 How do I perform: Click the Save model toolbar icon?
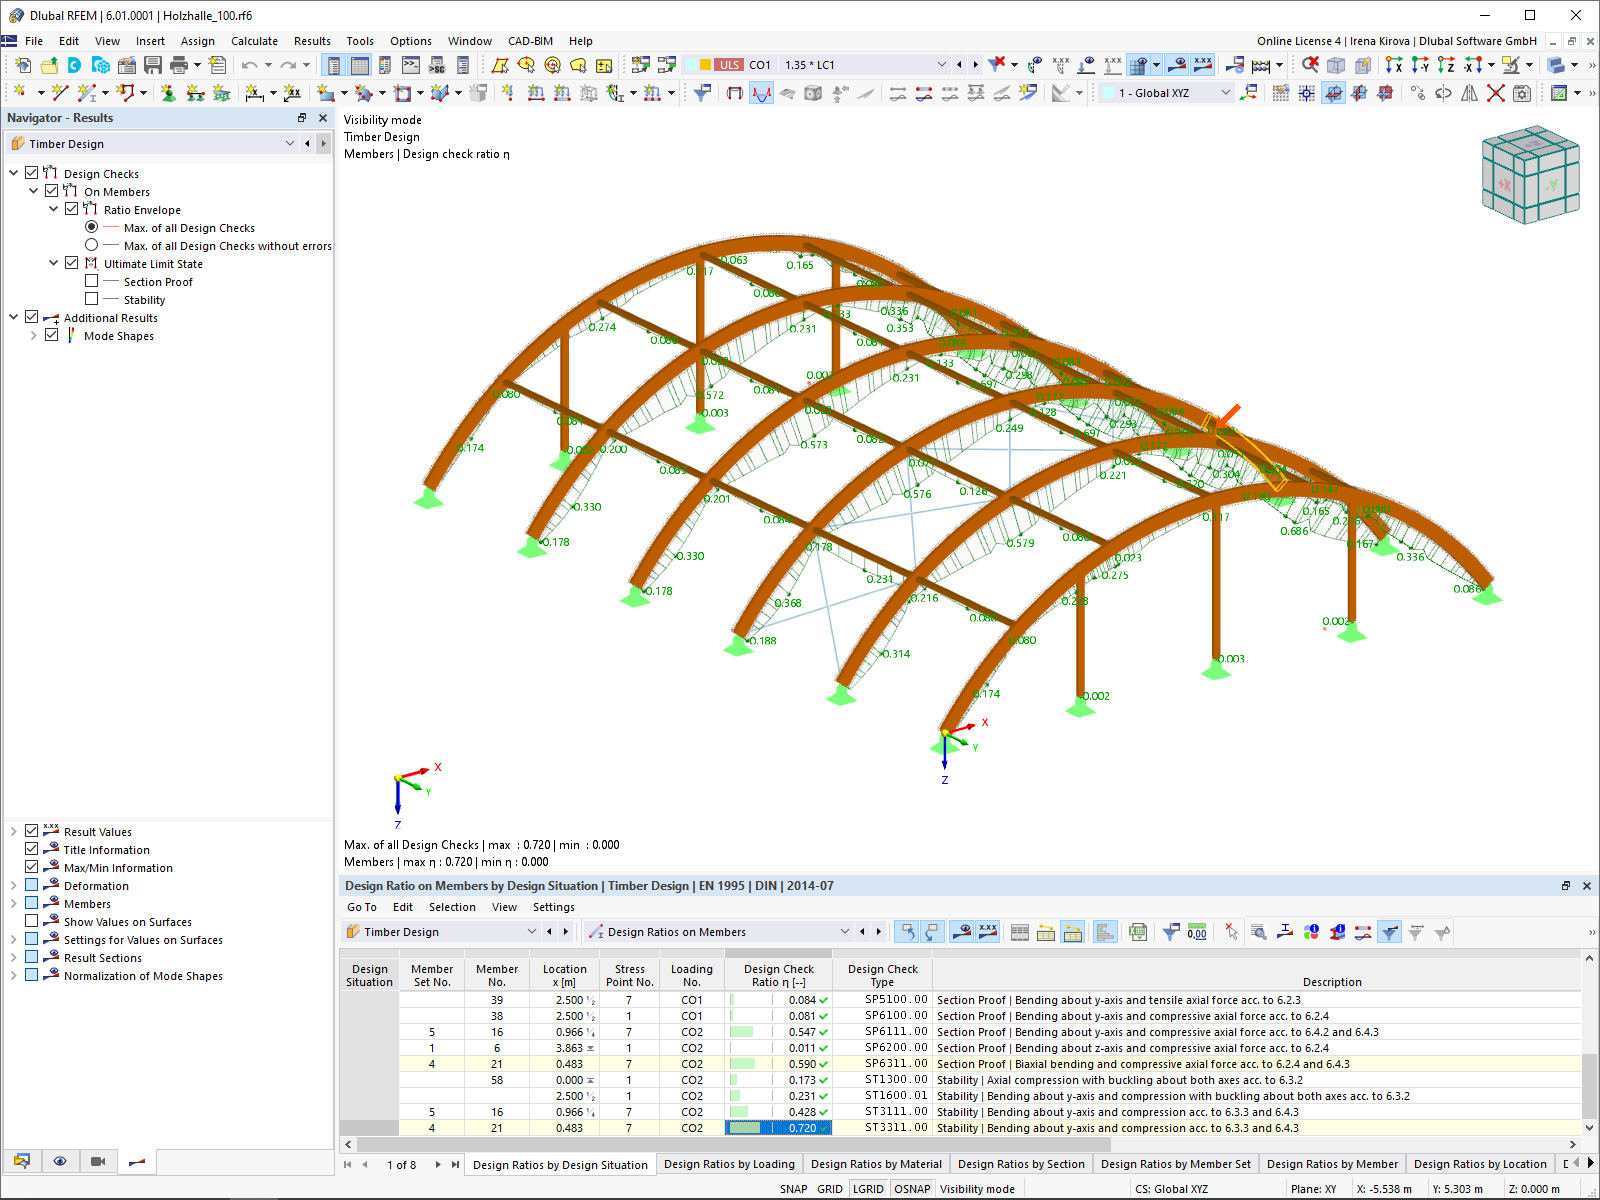coord(153,65)
